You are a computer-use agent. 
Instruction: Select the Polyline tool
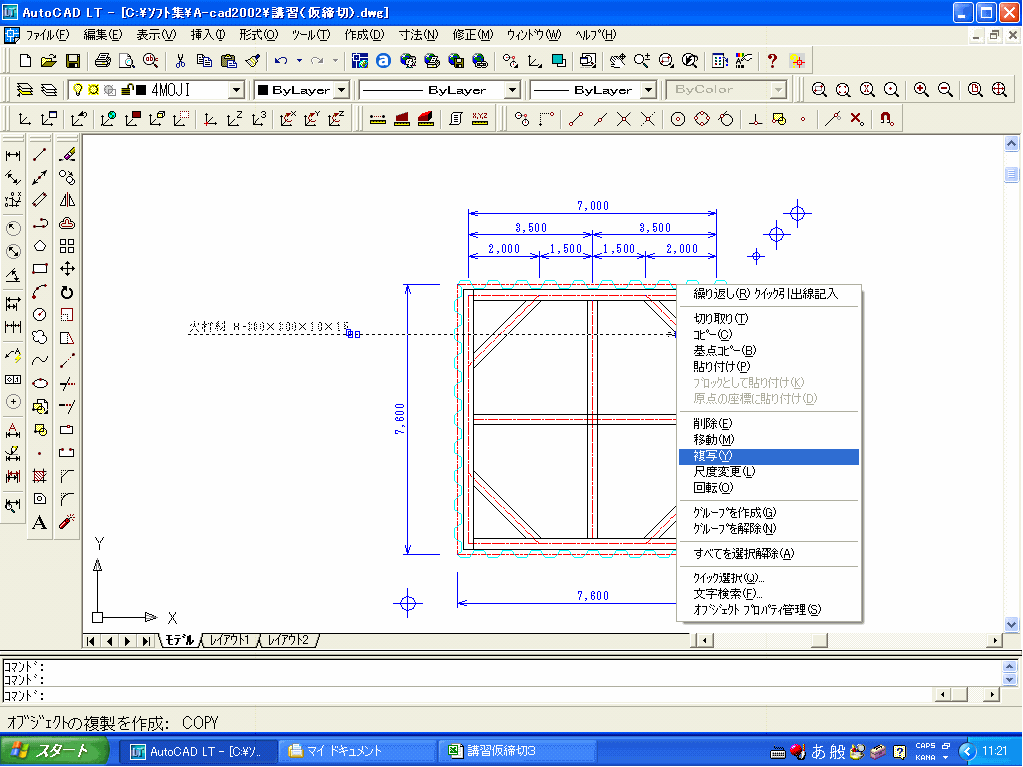tap(40, 223)
